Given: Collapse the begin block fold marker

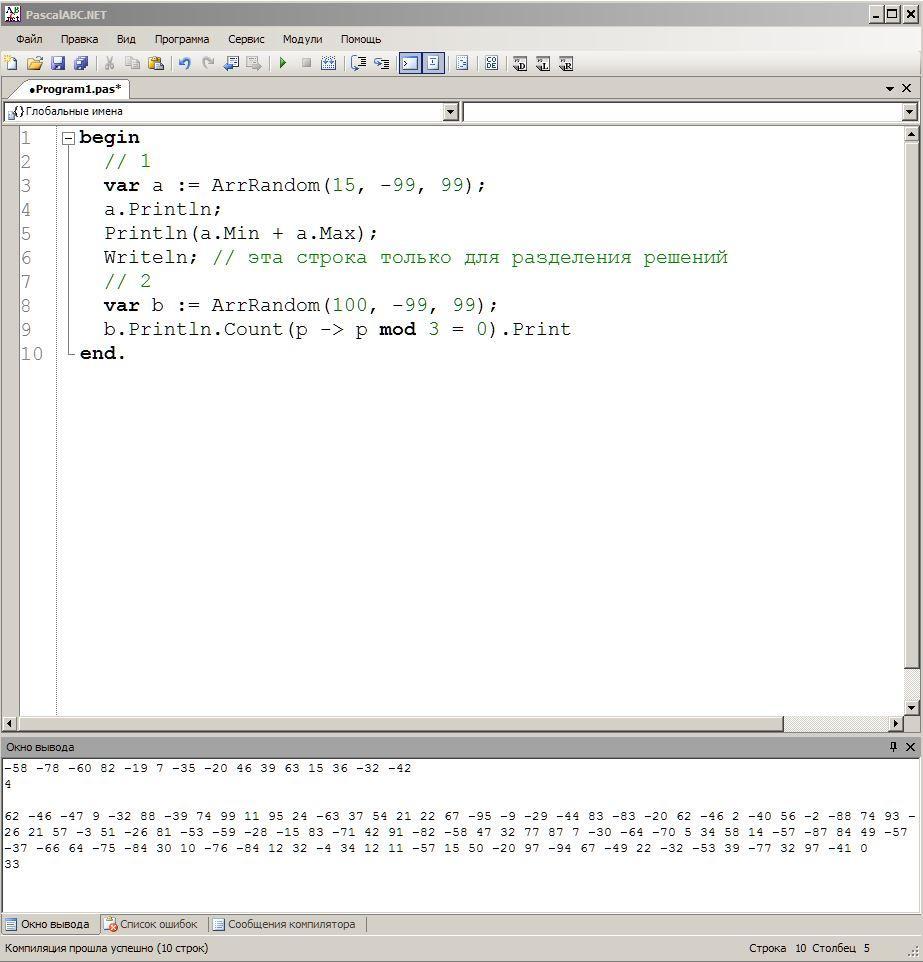Looking at the screenshot, I should [68, 138].
